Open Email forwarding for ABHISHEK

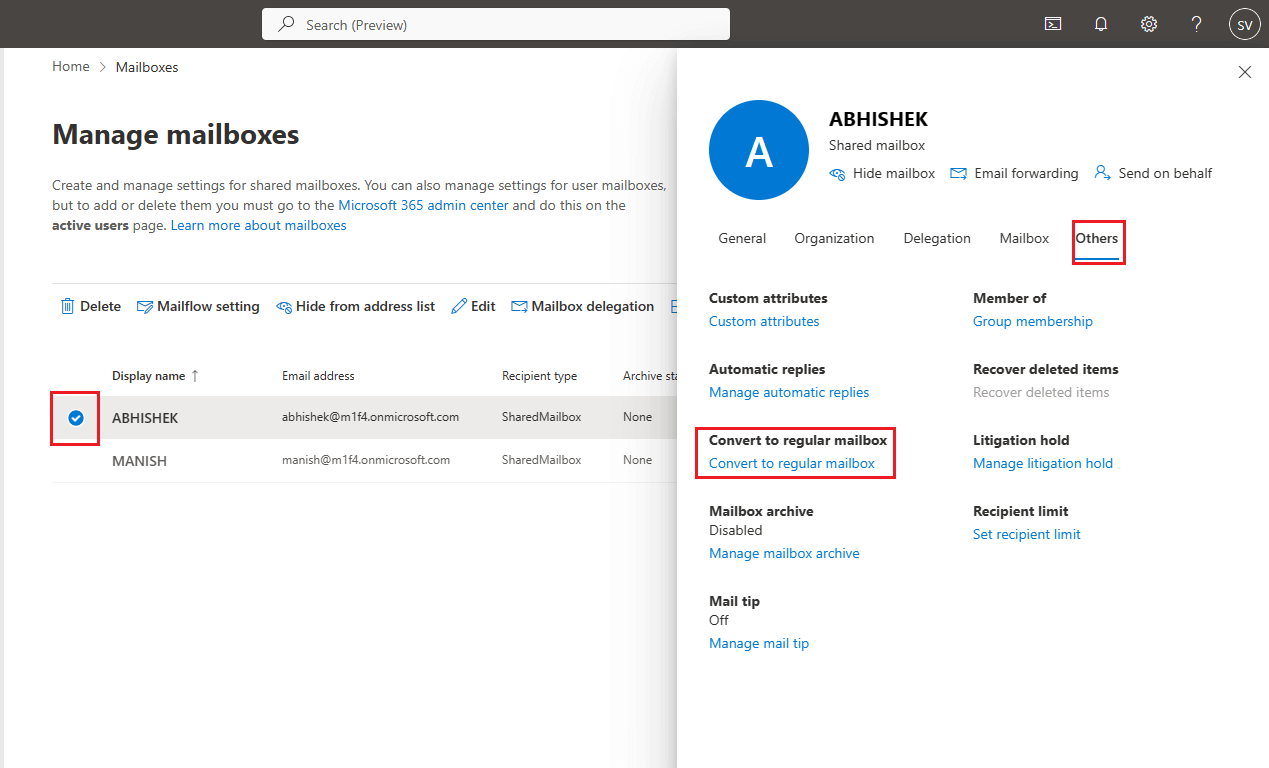coord(1014,173)
